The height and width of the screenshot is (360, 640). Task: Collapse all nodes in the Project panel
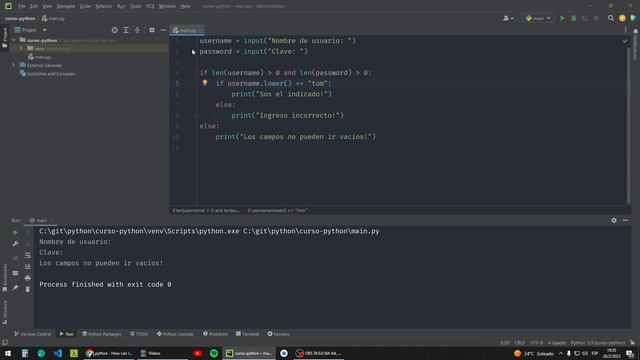click(137, 30)
